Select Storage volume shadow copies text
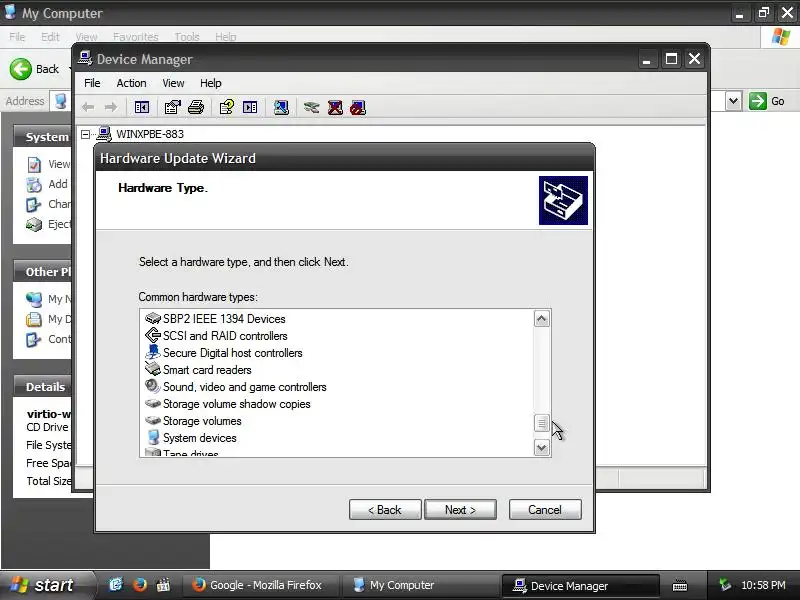 [237, 404]
